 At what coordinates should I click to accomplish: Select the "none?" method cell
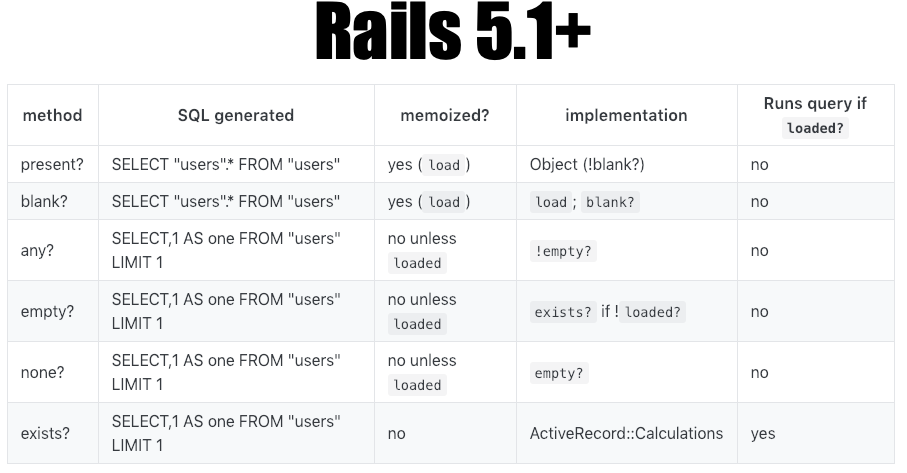tap(42, 372)
